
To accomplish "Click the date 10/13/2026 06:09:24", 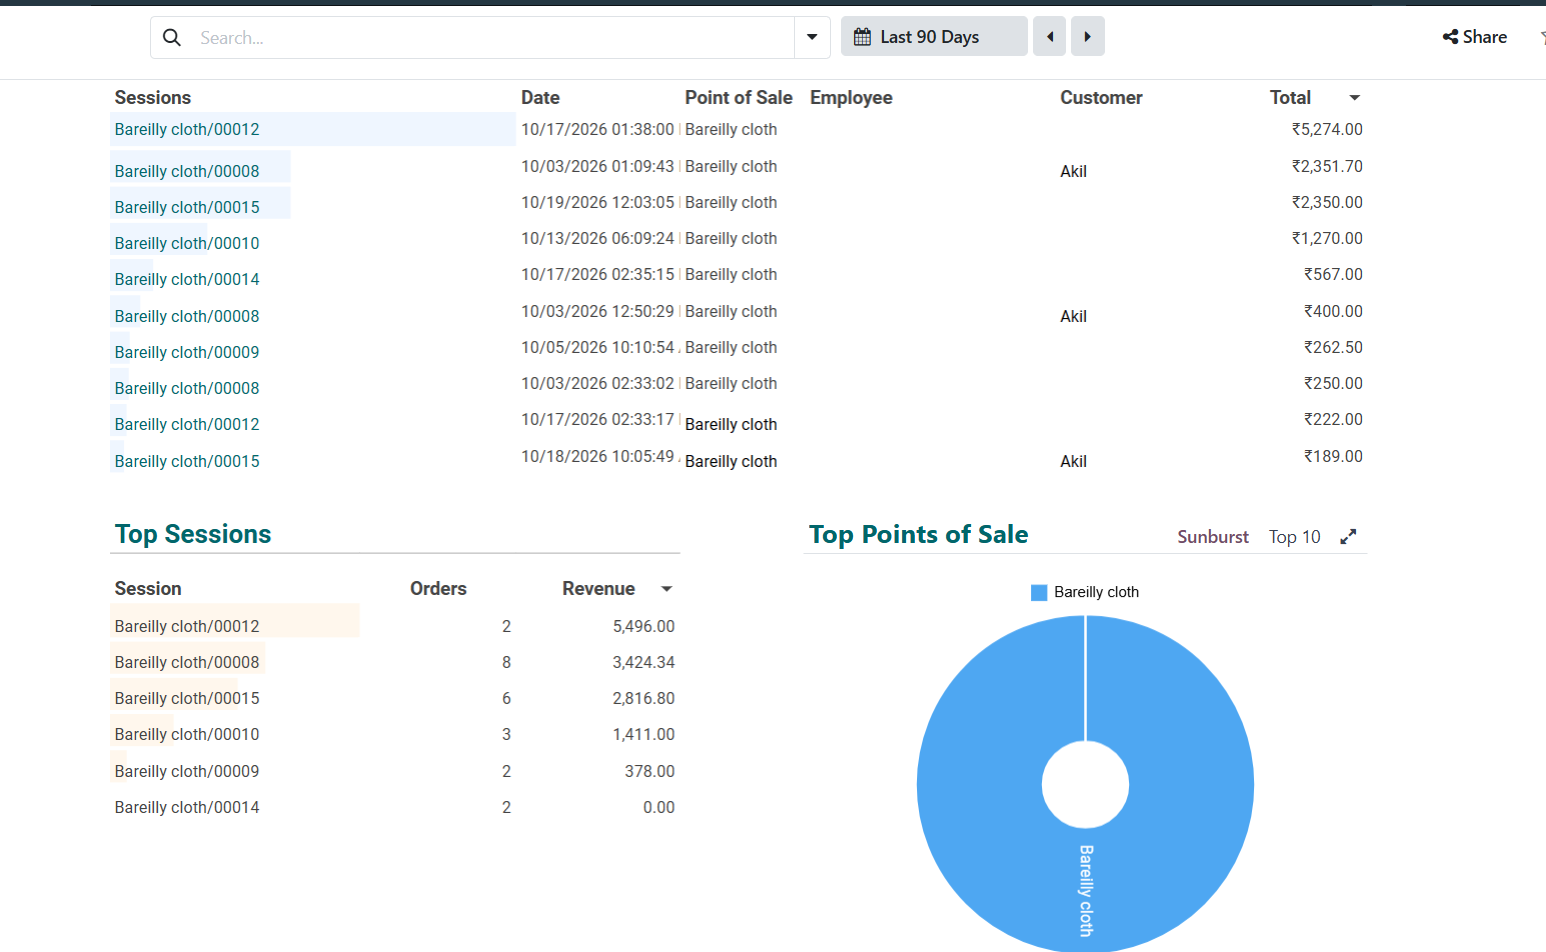I will (x=598, y=238).
